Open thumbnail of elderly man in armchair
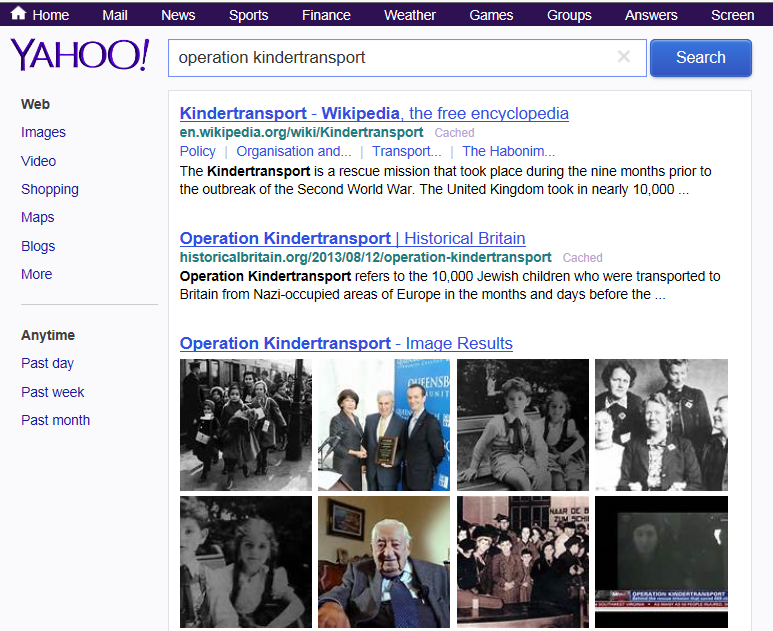Screen dimensions: 773x631 (x=382, y=562)
